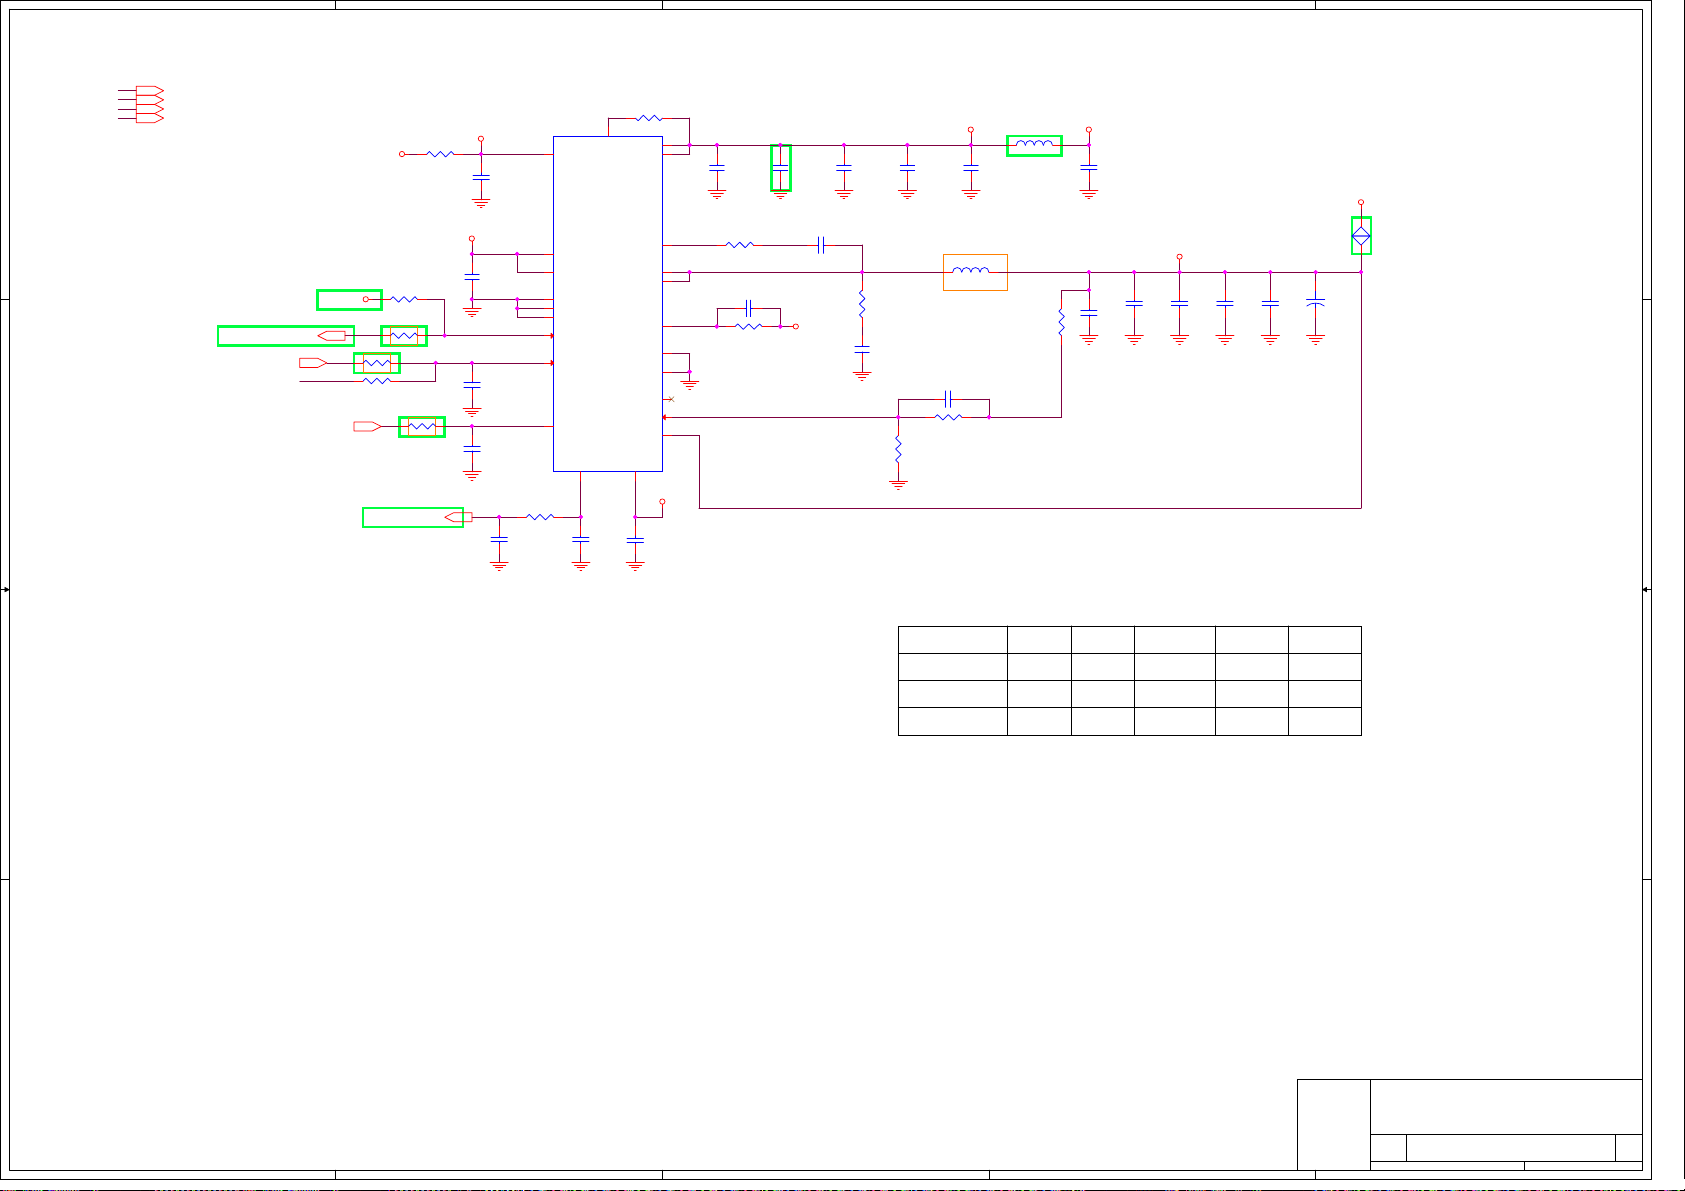The height and width of the screenshot is (1191, 1685).
Task: Select the vertical resistor beside the output capacitor bank
Action: coord(1061,322)
